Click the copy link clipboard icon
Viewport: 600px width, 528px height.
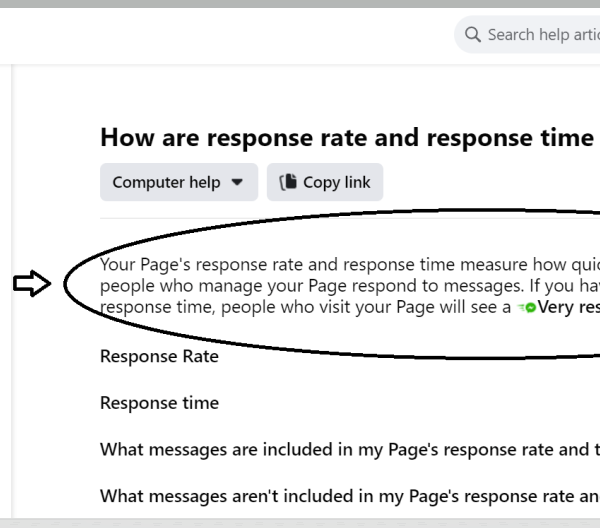[x=288, y=182]
